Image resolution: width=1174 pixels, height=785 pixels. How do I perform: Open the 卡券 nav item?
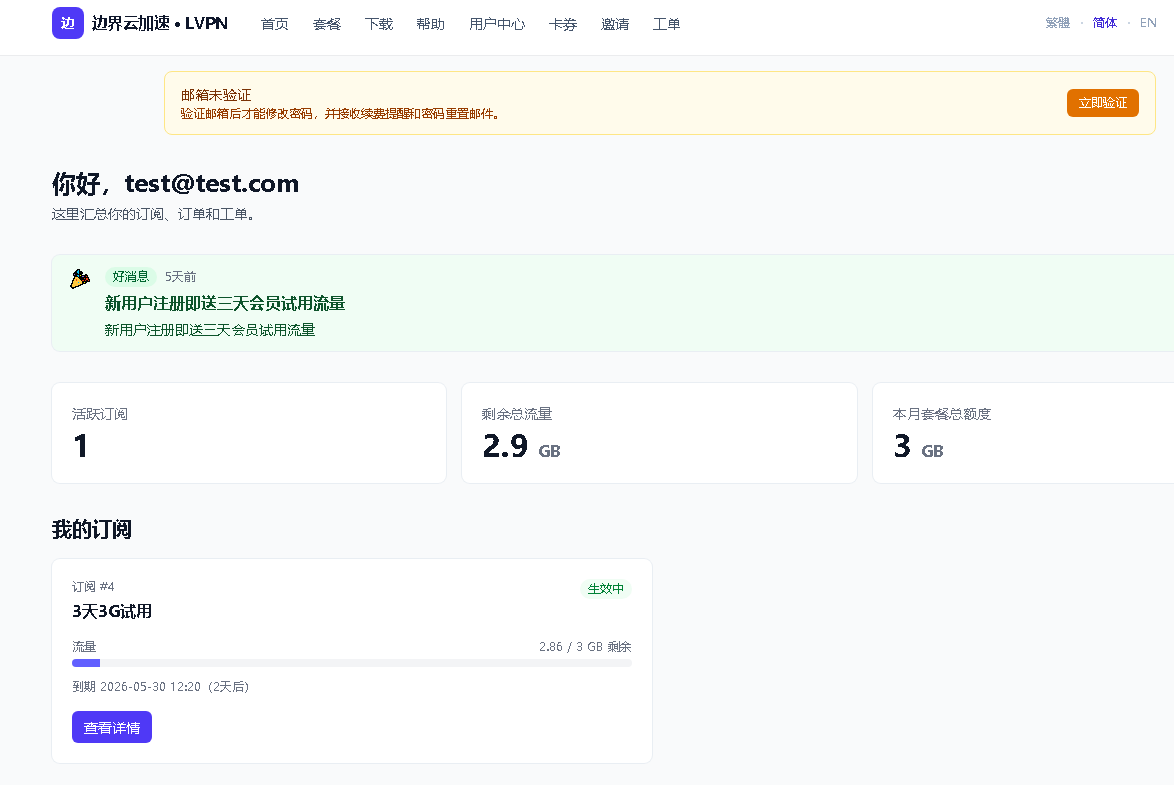coord(563,24)
